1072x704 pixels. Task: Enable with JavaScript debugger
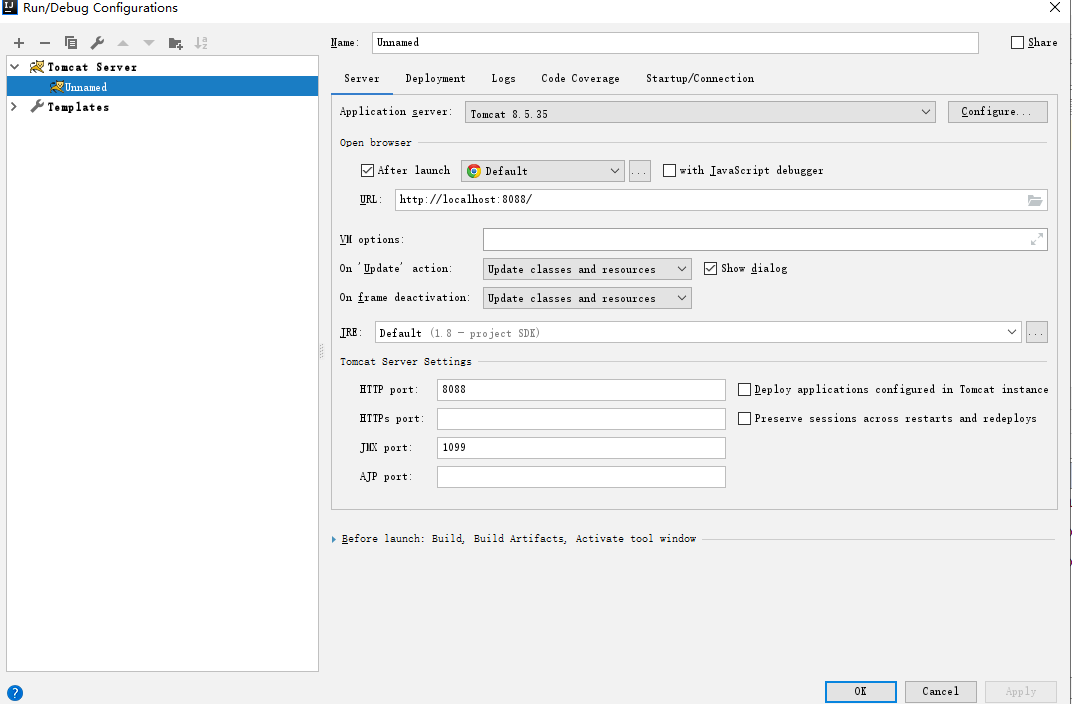669,170
